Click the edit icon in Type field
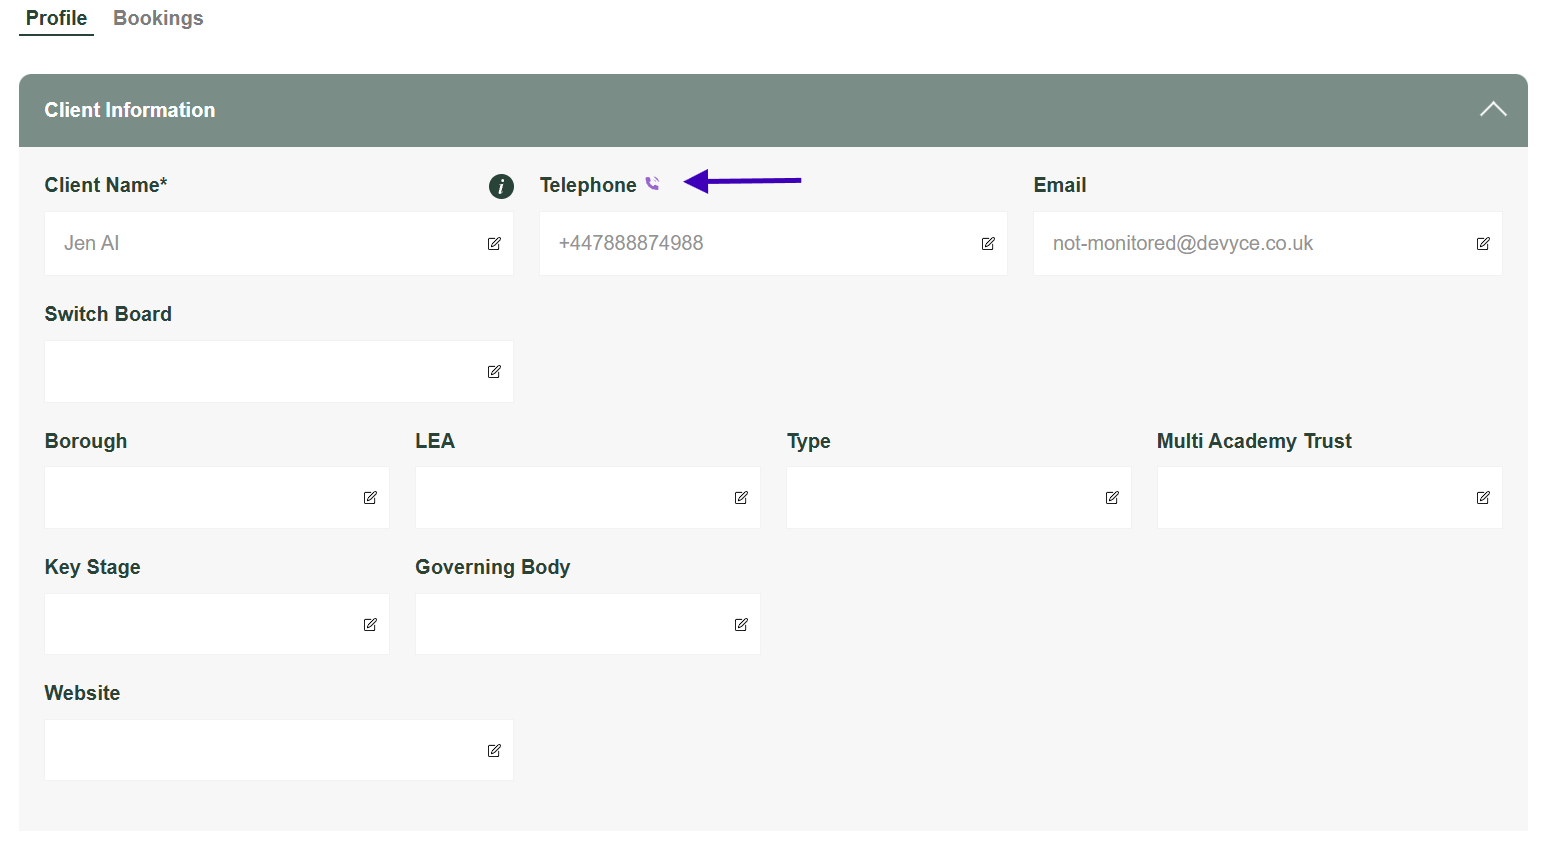 pos(1112,497)
